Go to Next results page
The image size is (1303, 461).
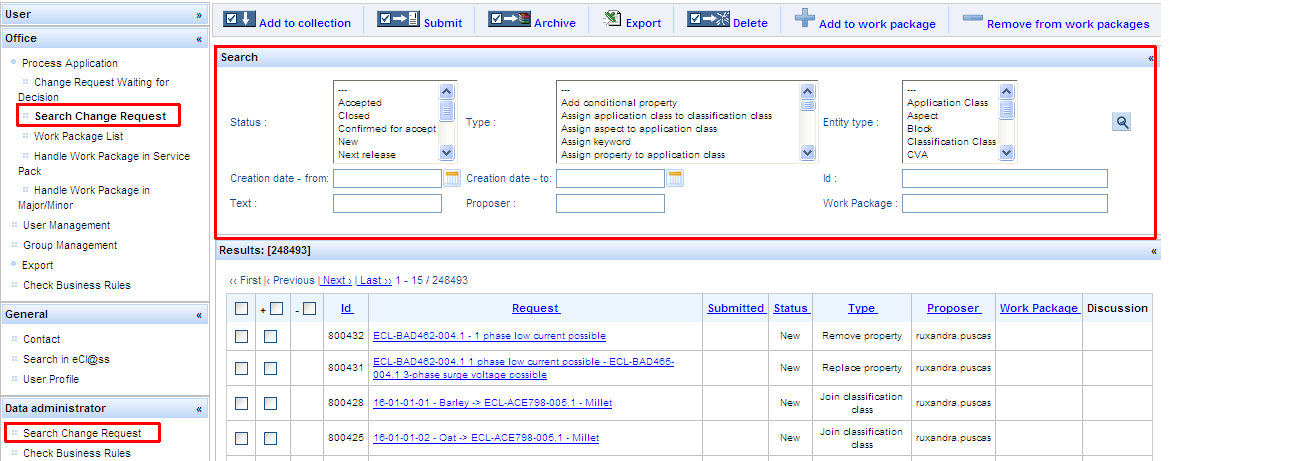pyautogui.click(x=336, y=280)
